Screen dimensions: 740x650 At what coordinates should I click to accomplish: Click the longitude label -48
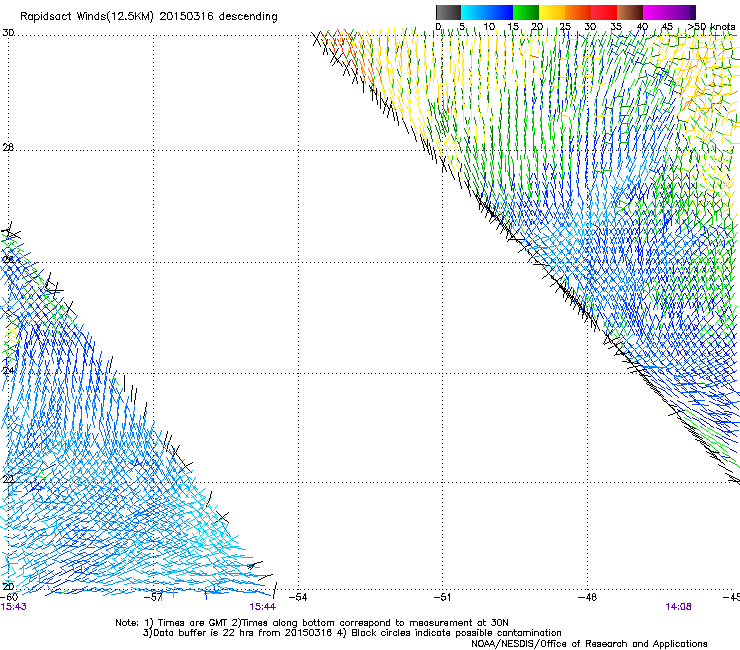(x=587, y=597)
